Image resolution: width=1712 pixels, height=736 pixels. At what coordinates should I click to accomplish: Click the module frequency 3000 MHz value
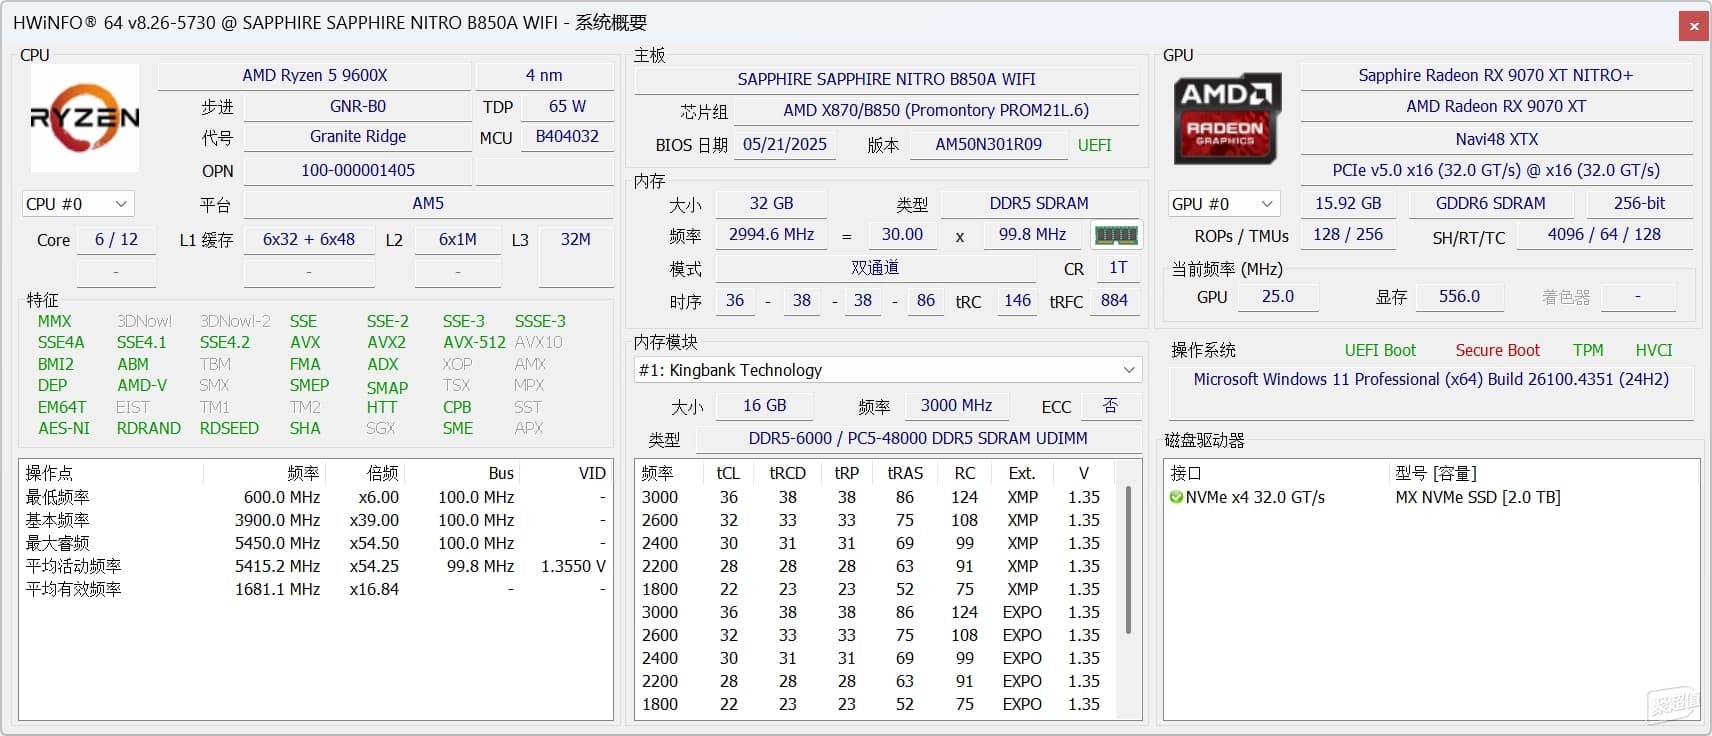[x=956, y=405]
